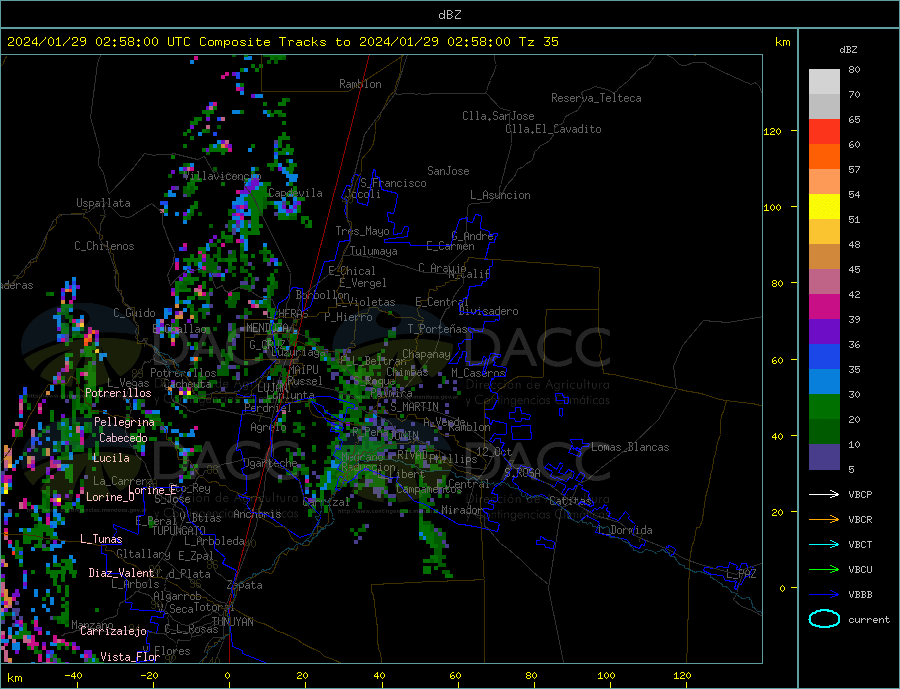
Task: Click the map label 'Anchoris'
Action: pyautogui.click(x=257, y=514)
